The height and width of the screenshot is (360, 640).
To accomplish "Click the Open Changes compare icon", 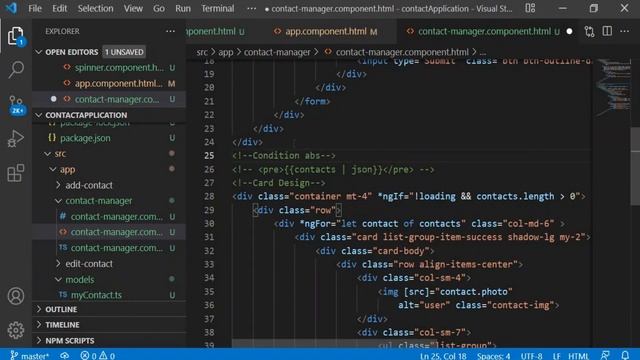I will tap(589, 31).
